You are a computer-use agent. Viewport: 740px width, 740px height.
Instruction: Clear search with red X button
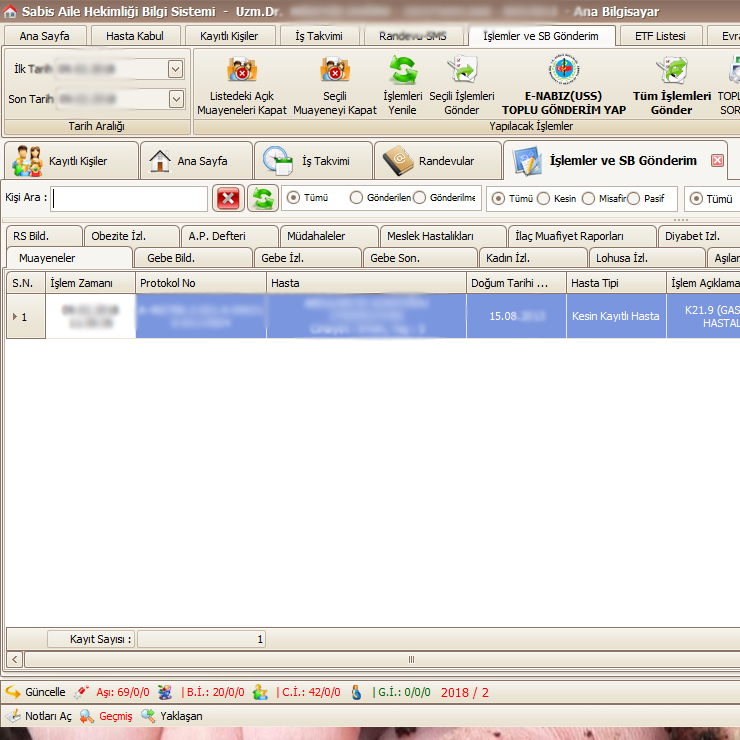click(228, 198)
